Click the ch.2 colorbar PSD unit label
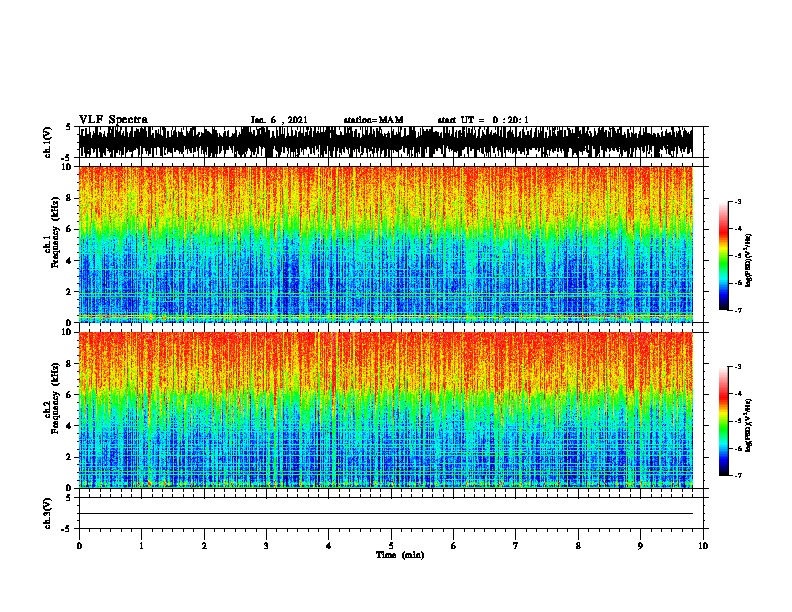 [748, 426]
